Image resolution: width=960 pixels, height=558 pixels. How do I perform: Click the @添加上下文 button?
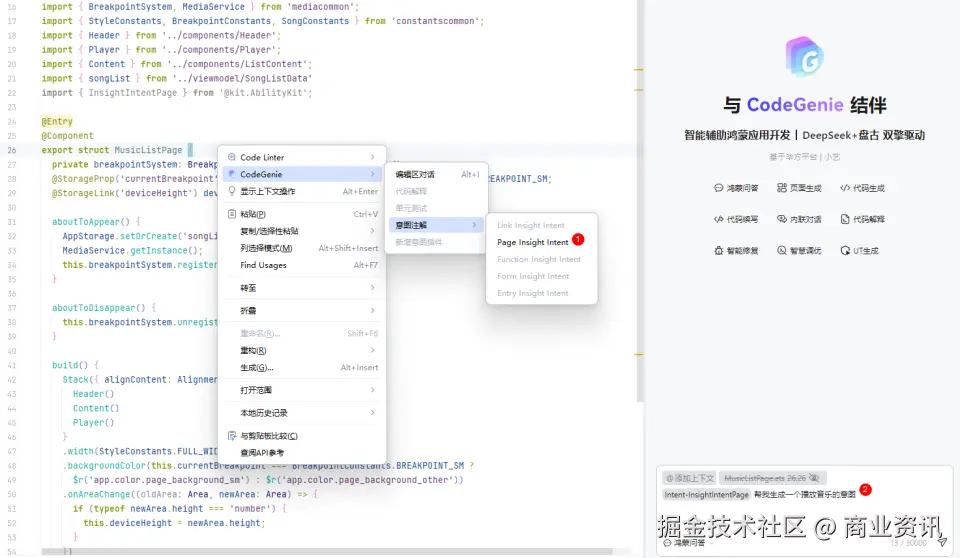(689, 478)
